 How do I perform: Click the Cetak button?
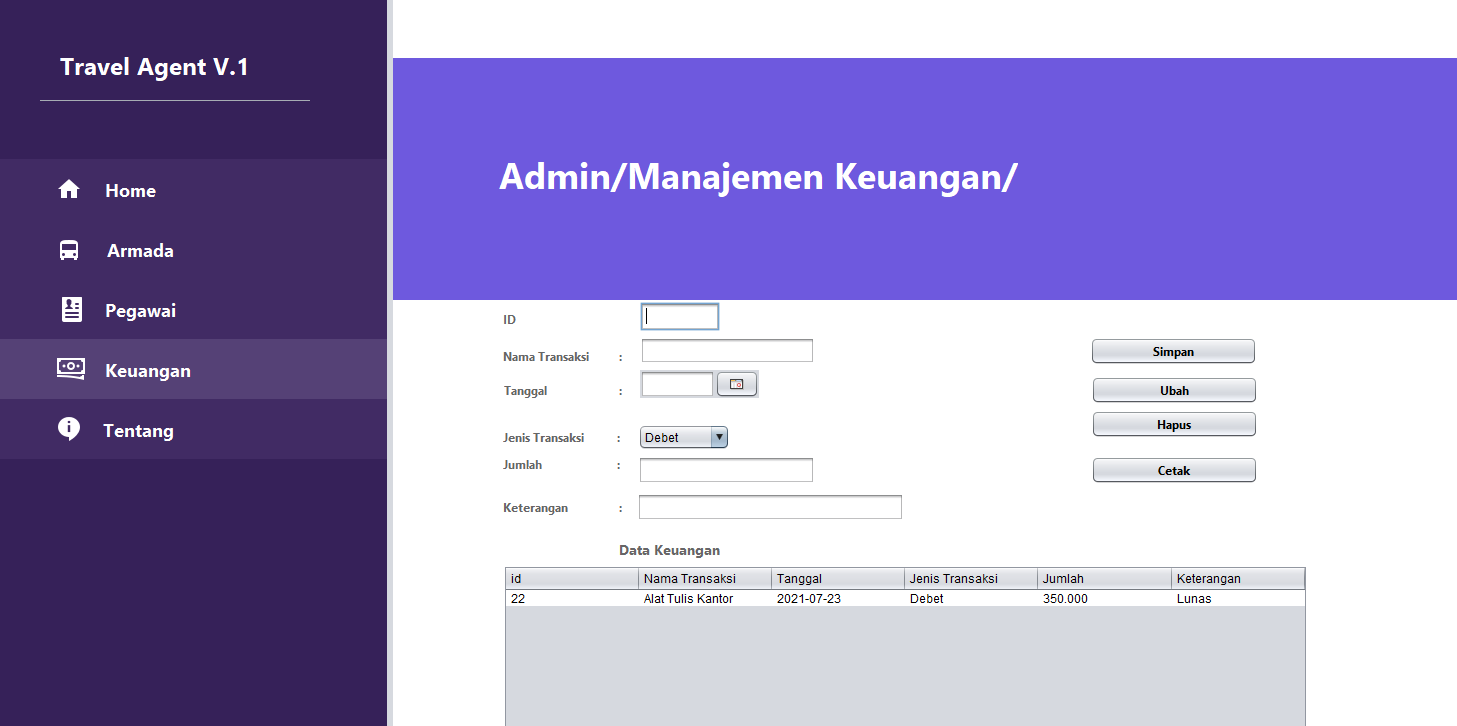point(1174,470)
